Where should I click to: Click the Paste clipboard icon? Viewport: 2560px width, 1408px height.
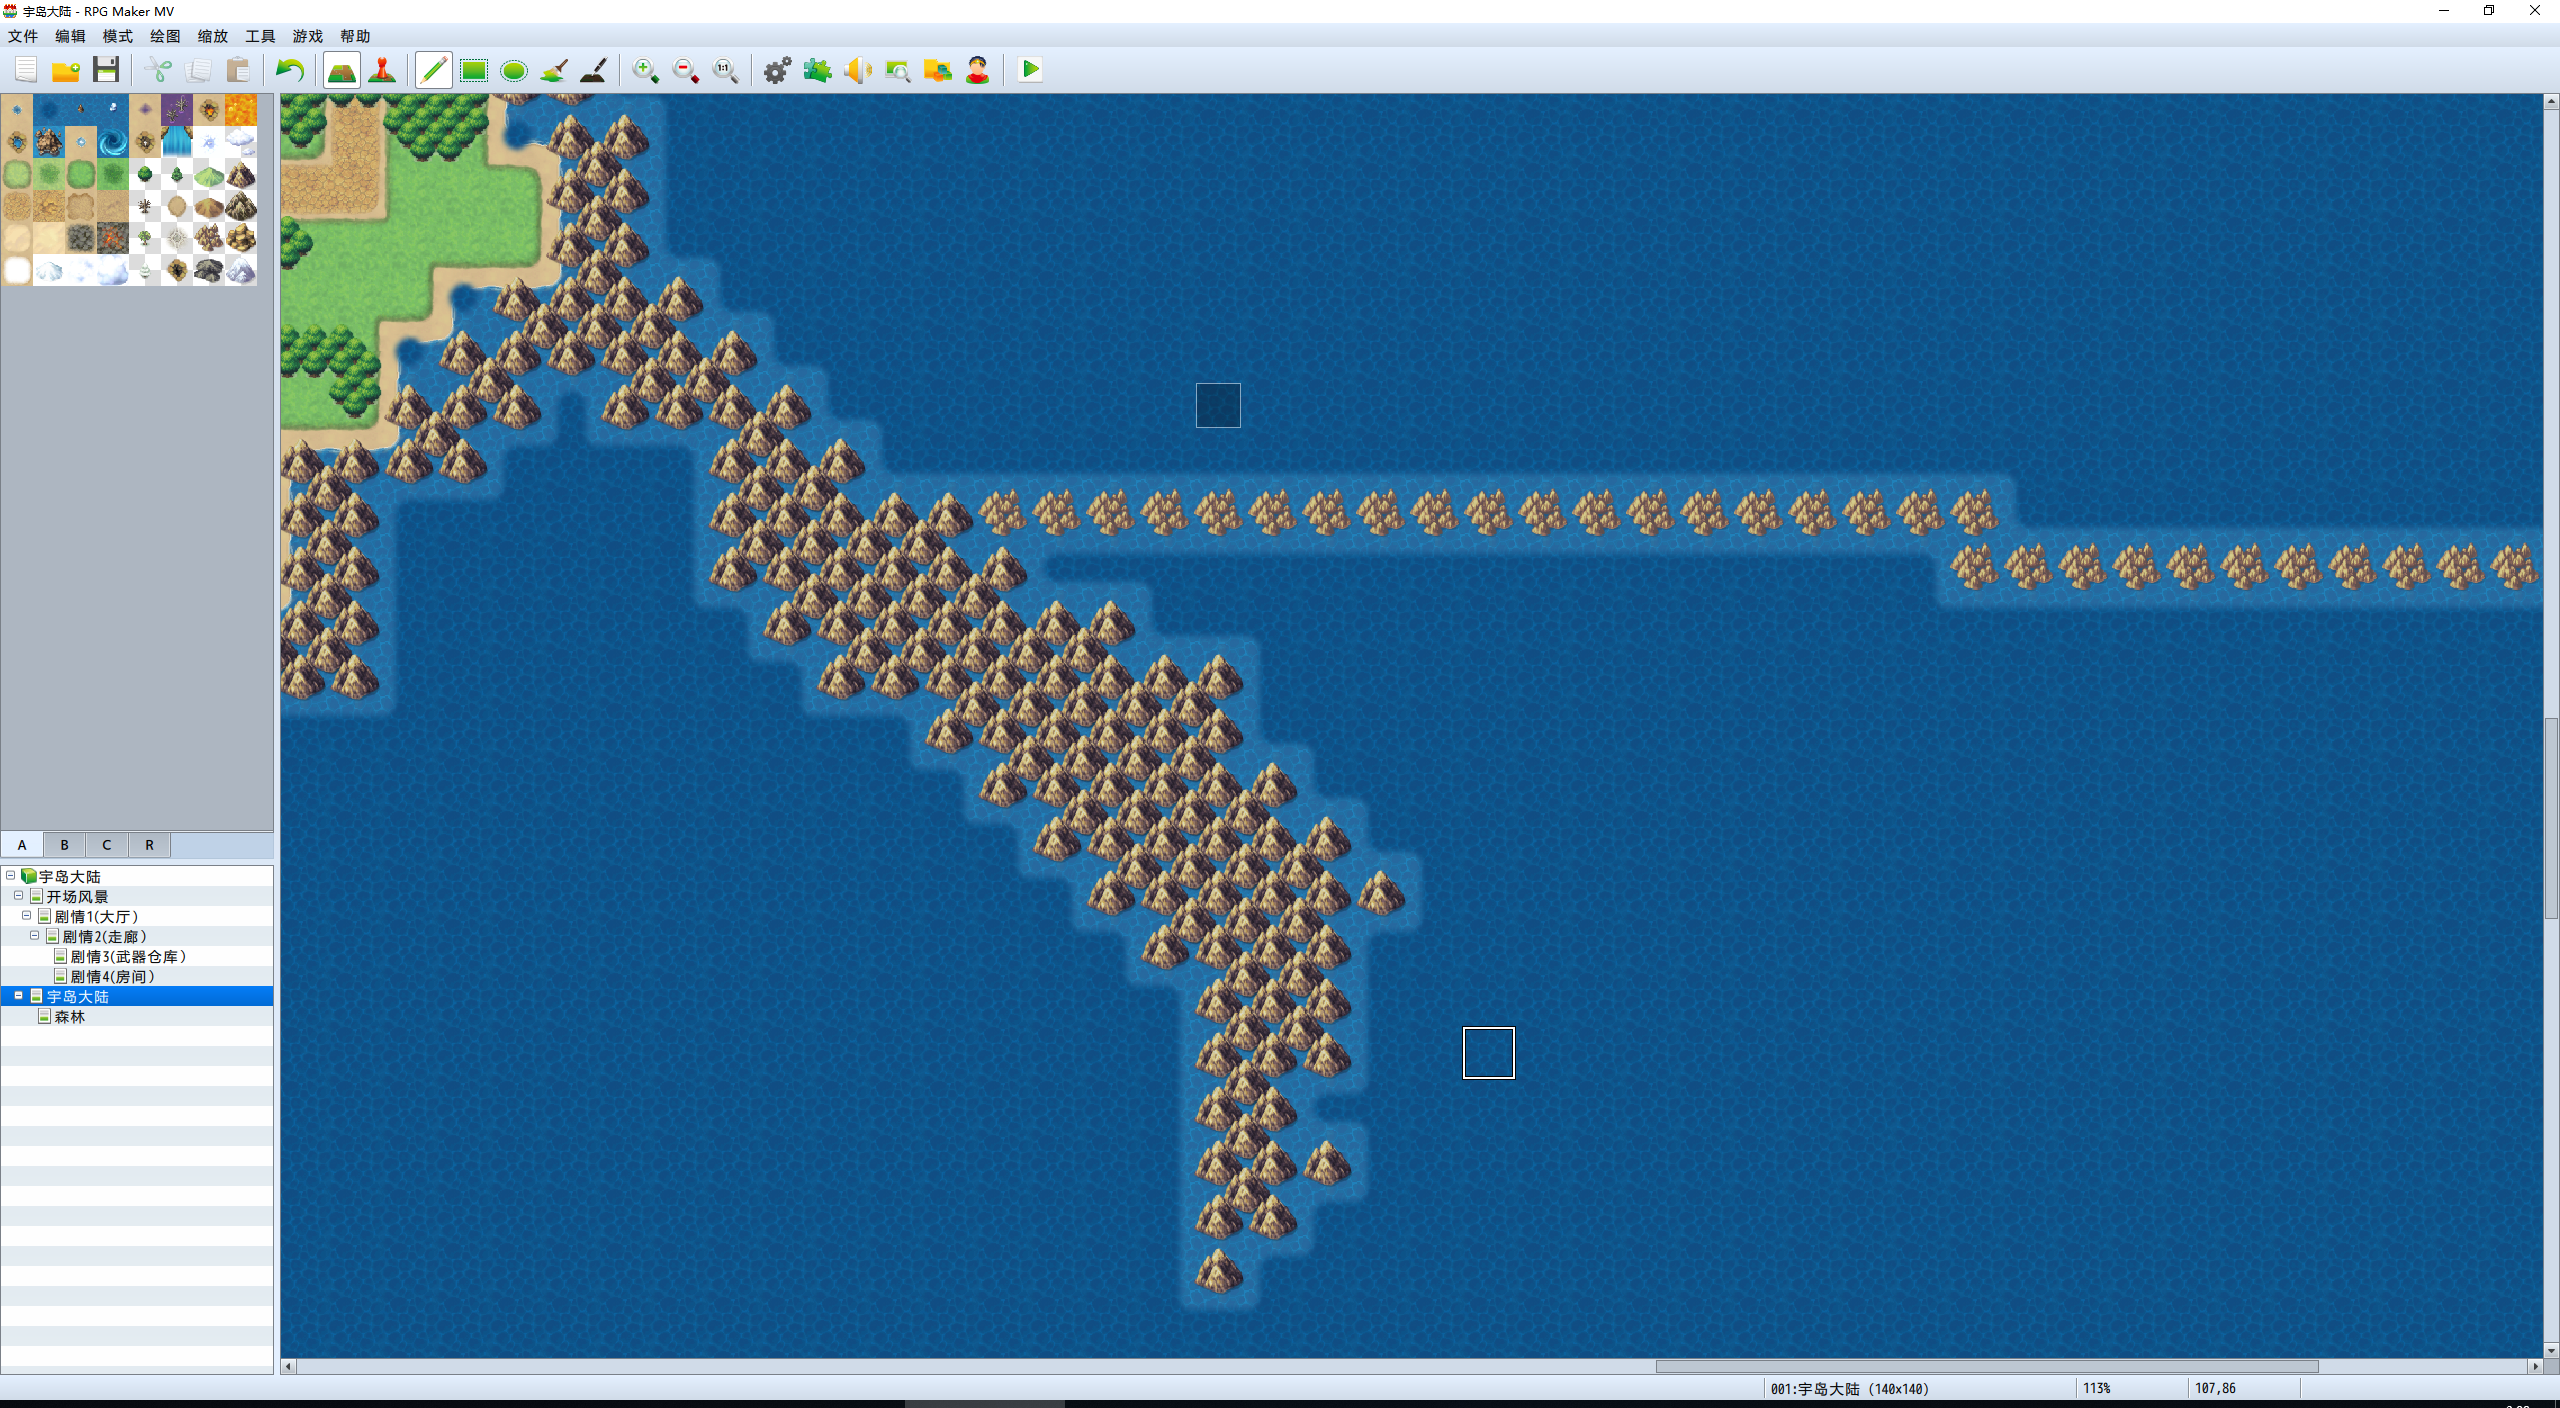point(238,70)
